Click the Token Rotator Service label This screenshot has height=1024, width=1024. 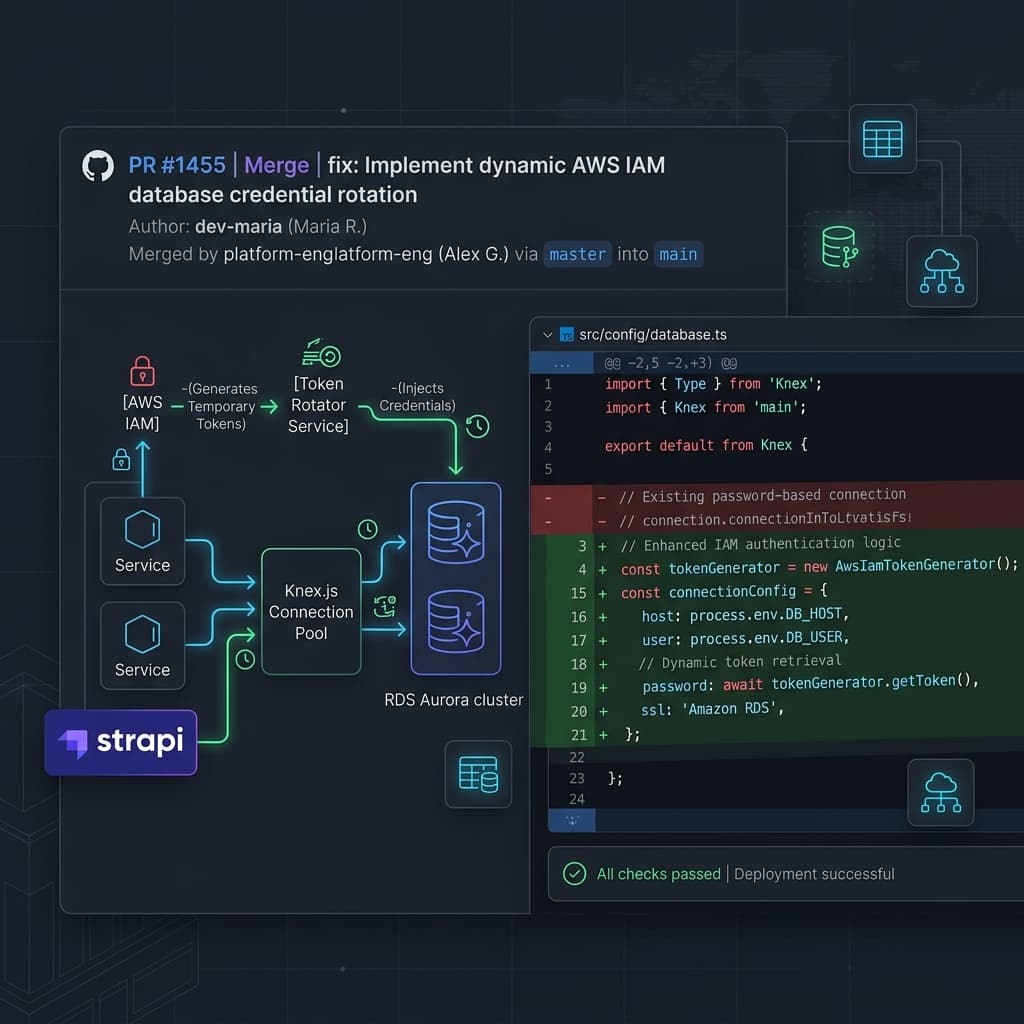318,405
